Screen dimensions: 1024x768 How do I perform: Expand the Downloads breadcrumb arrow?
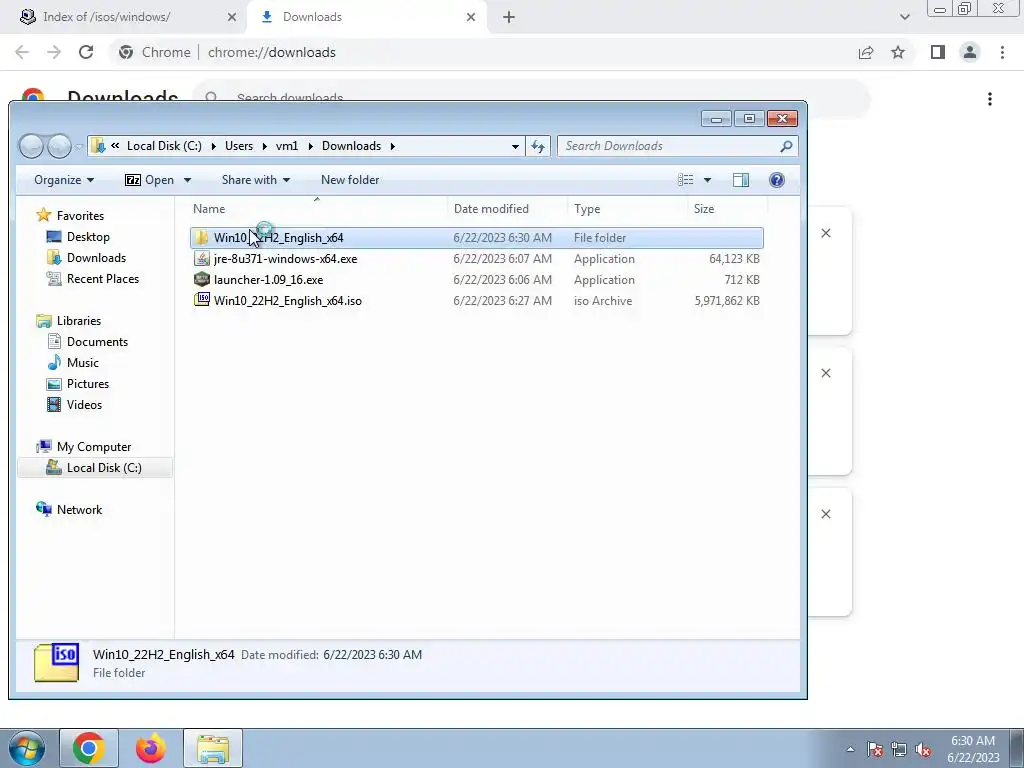click(x=392, y=146)
